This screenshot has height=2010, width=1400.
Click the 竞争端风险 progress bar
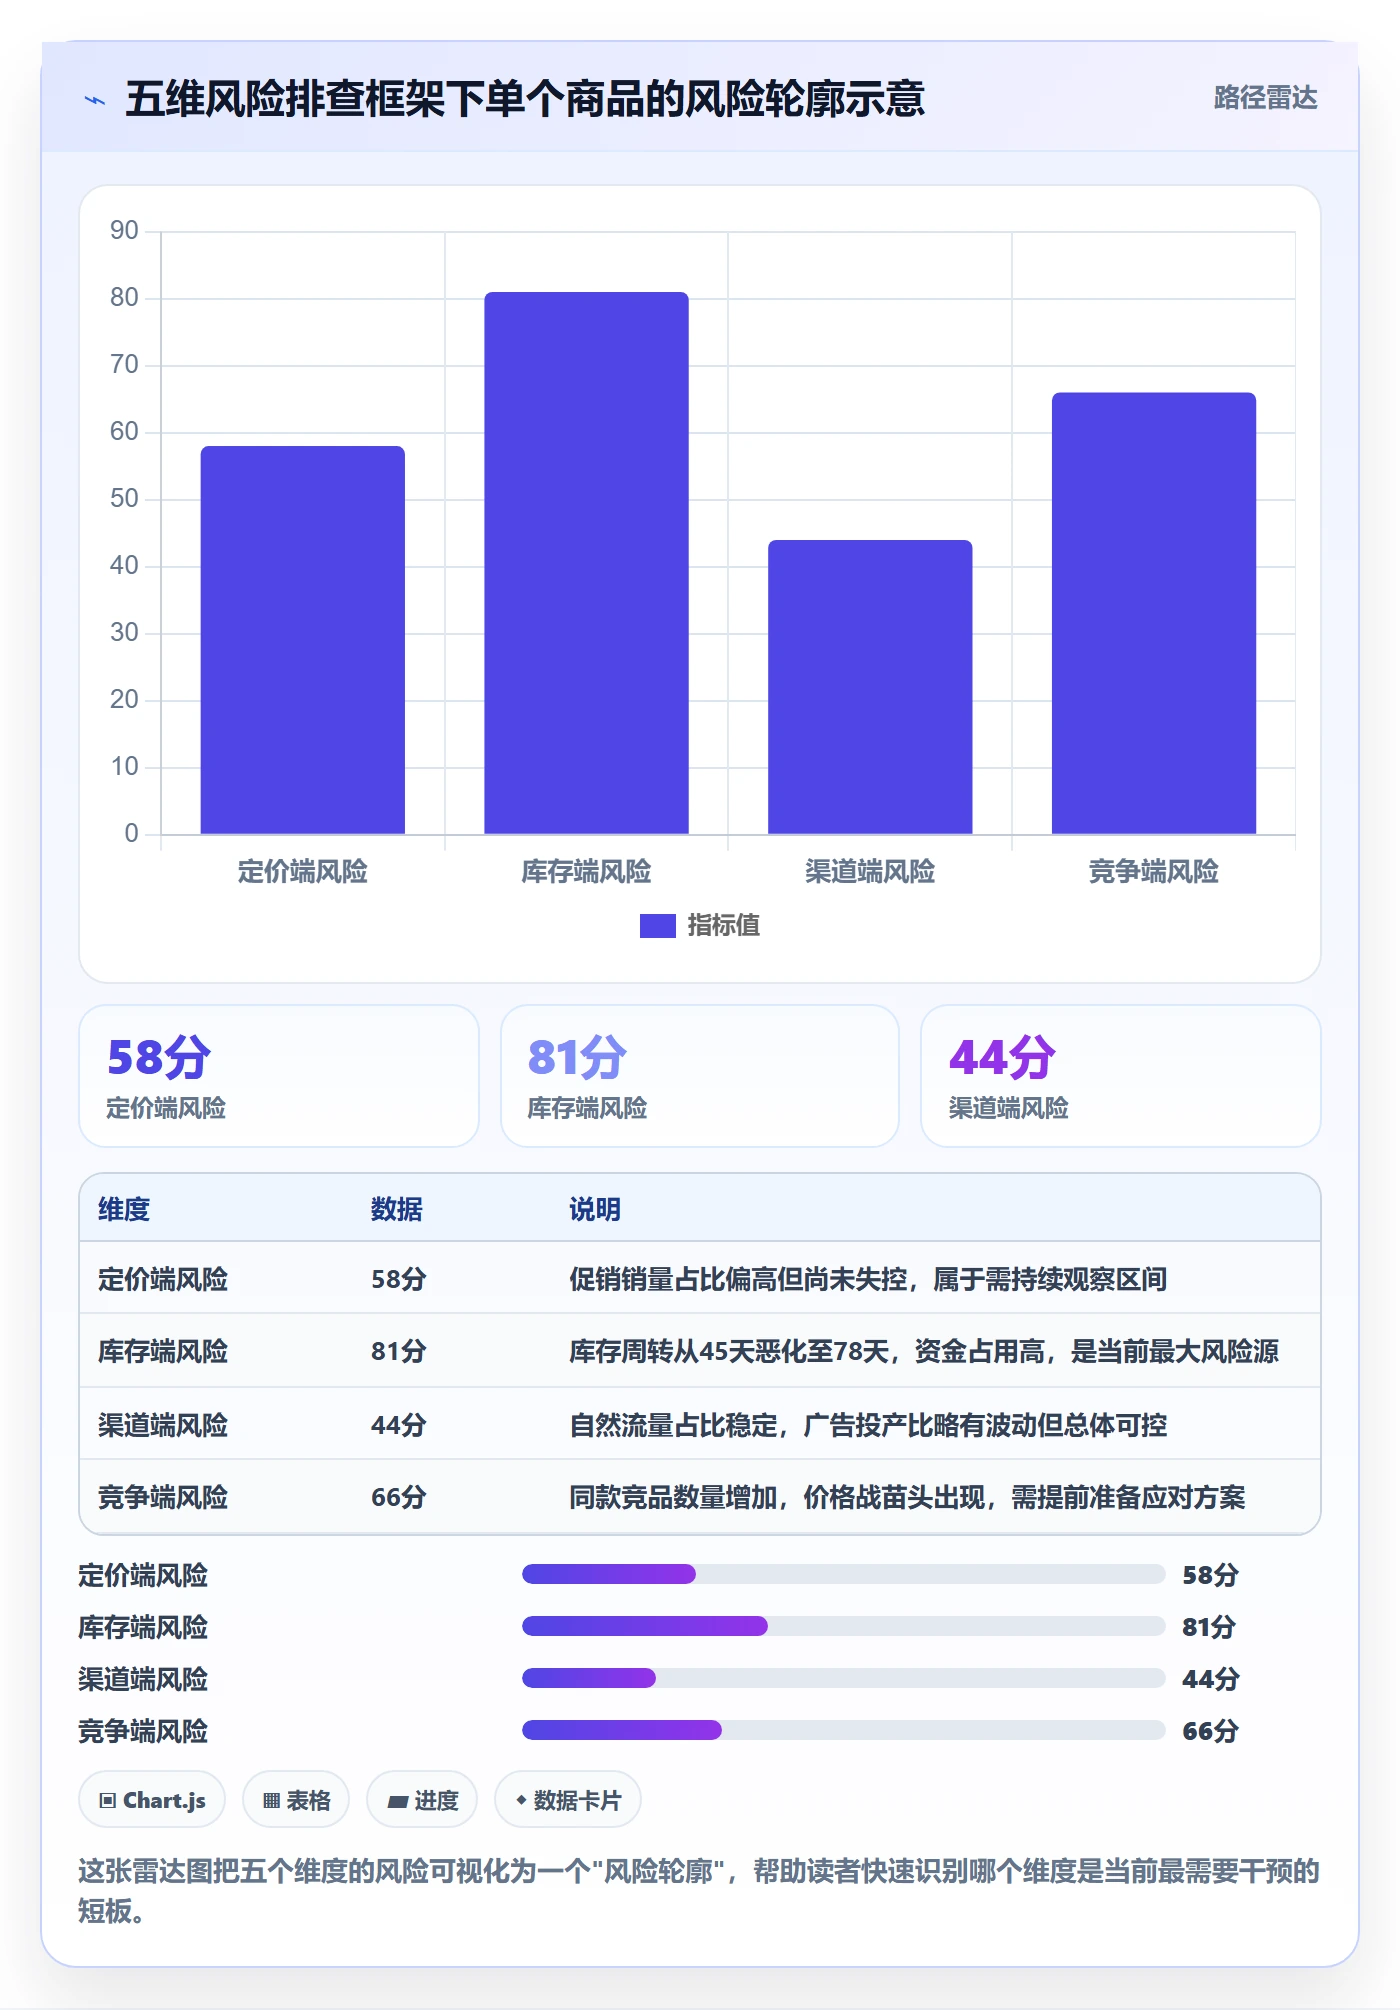tap(844, 1730)
